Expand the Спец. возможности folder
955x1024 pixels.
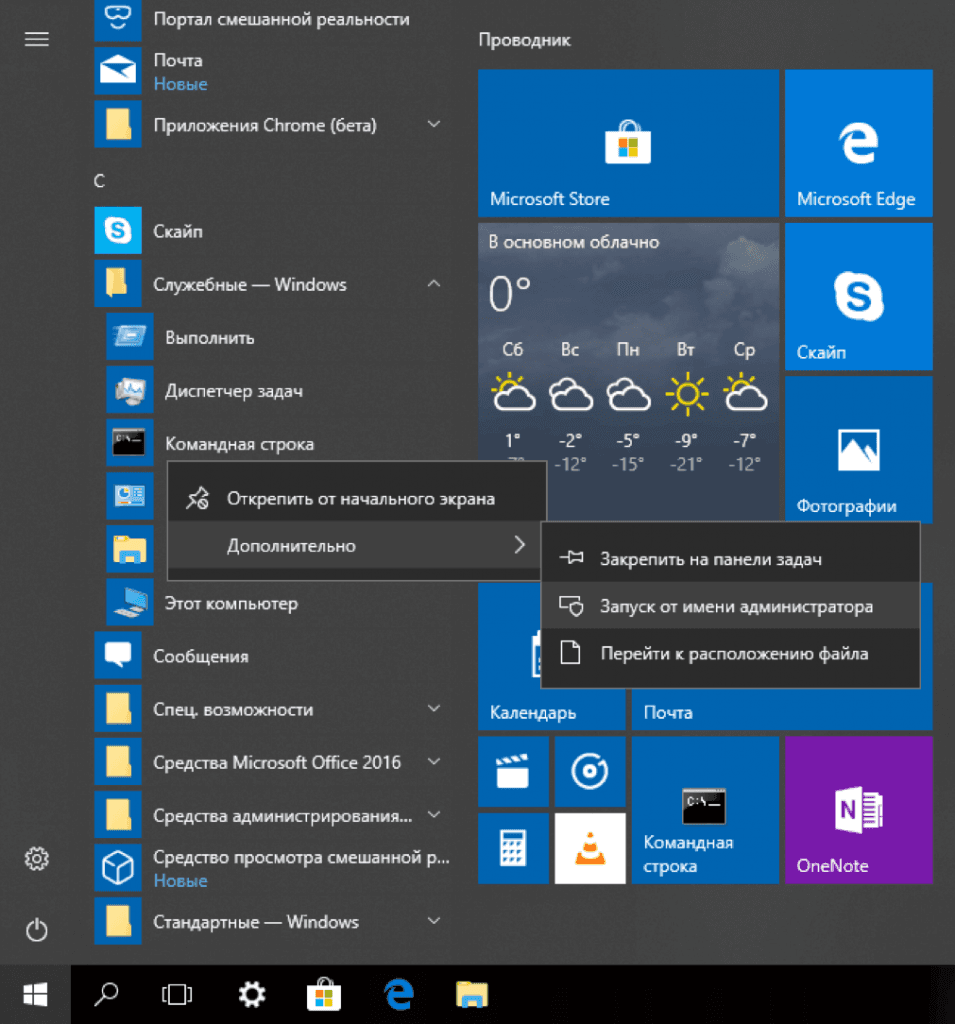pyautogui.click(x=434, y=709)
